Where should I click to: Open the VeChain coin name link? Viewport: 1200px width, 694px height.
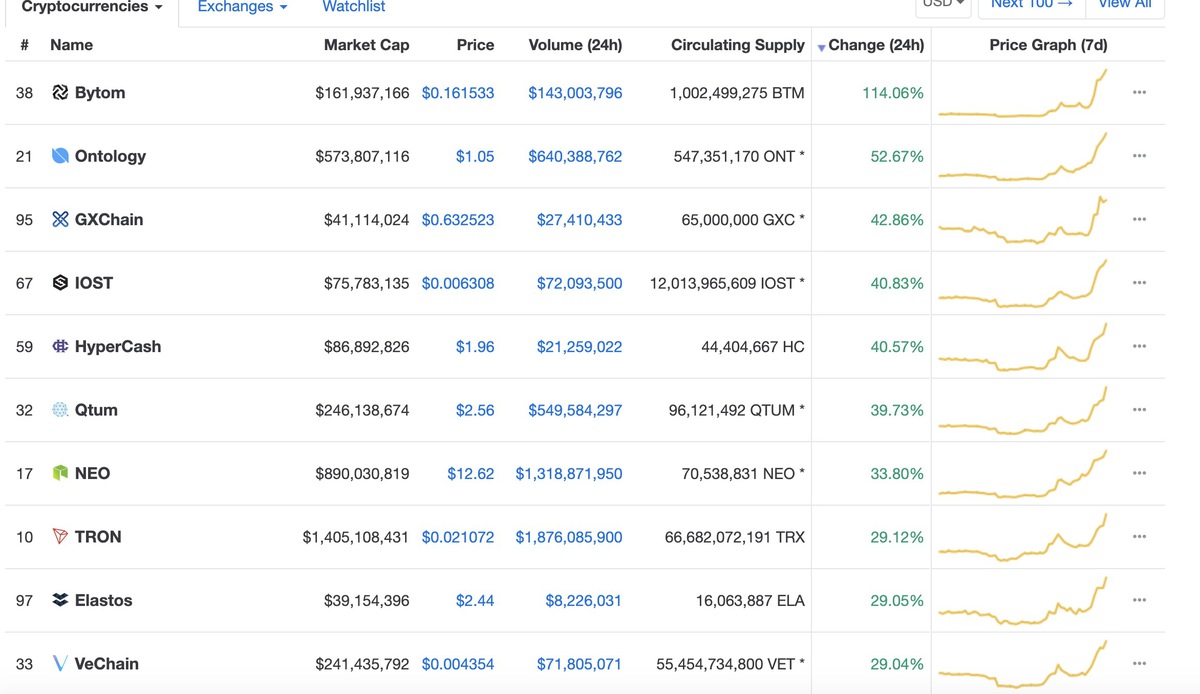click(x=107, y=664)
